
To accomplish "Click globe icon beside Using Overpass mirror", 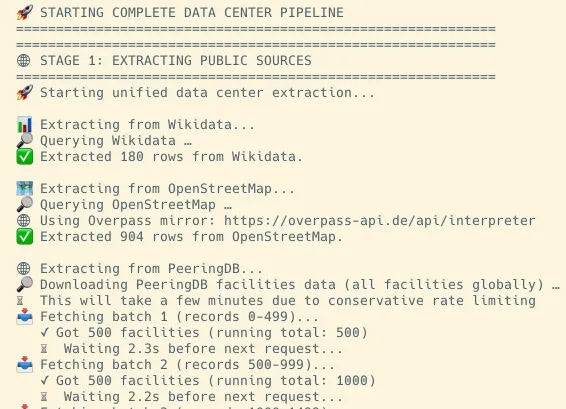I will 24,221.
